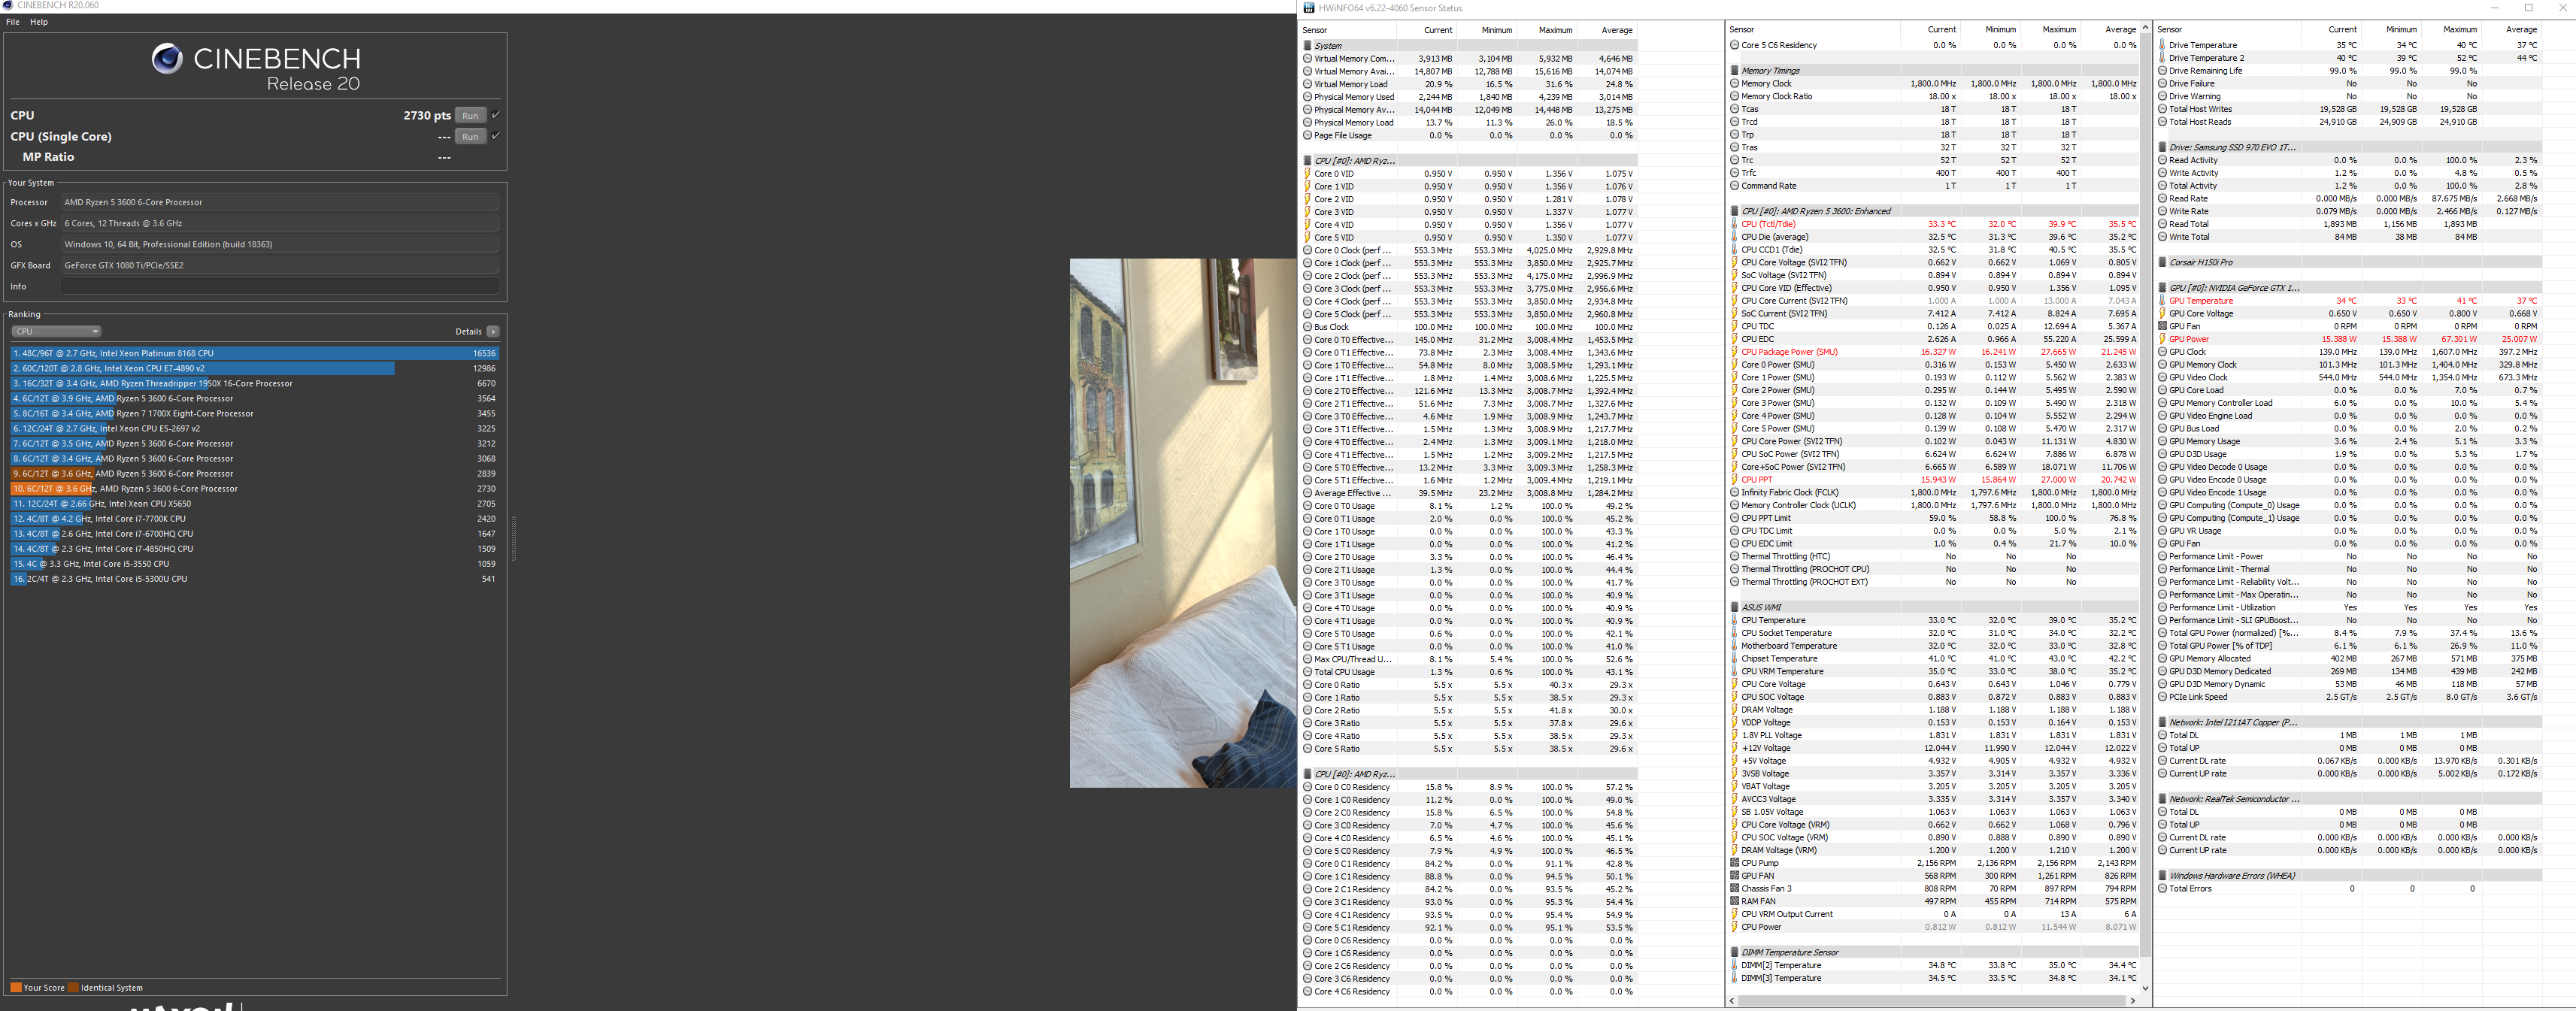
Task: Toggle the CPU (Single Core) test checkbox
Action: tap(496, 136)
